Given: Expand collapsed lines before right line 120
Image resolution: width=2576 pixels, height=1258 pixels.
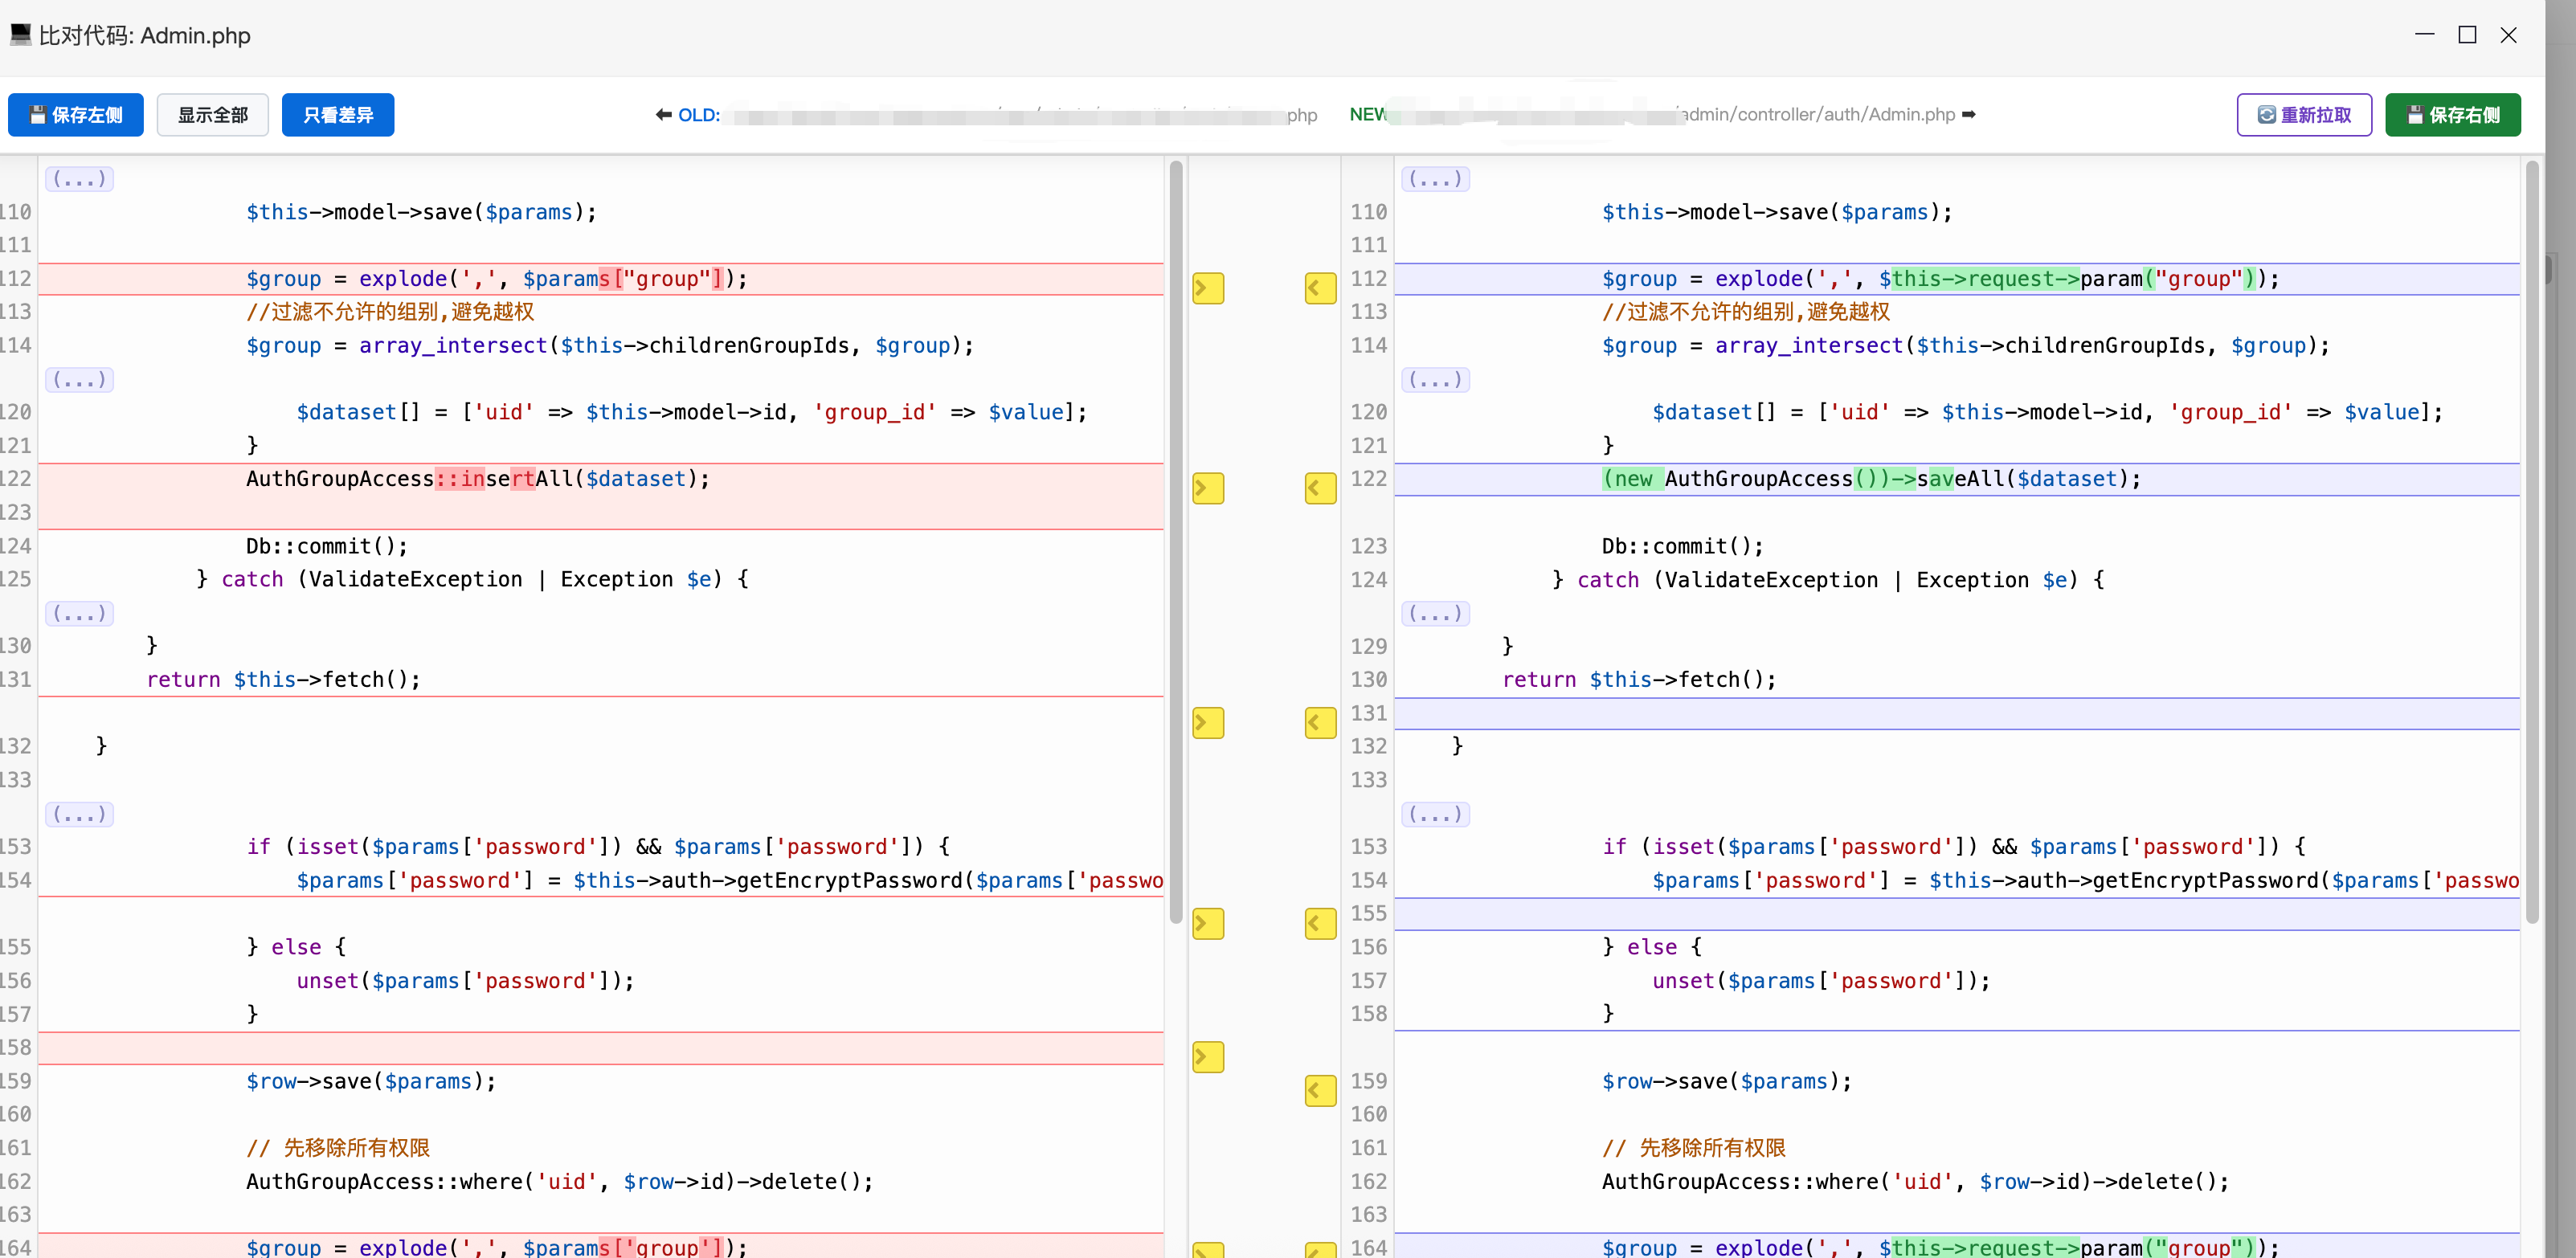Looking at the screenshot, I should 1435,380.
